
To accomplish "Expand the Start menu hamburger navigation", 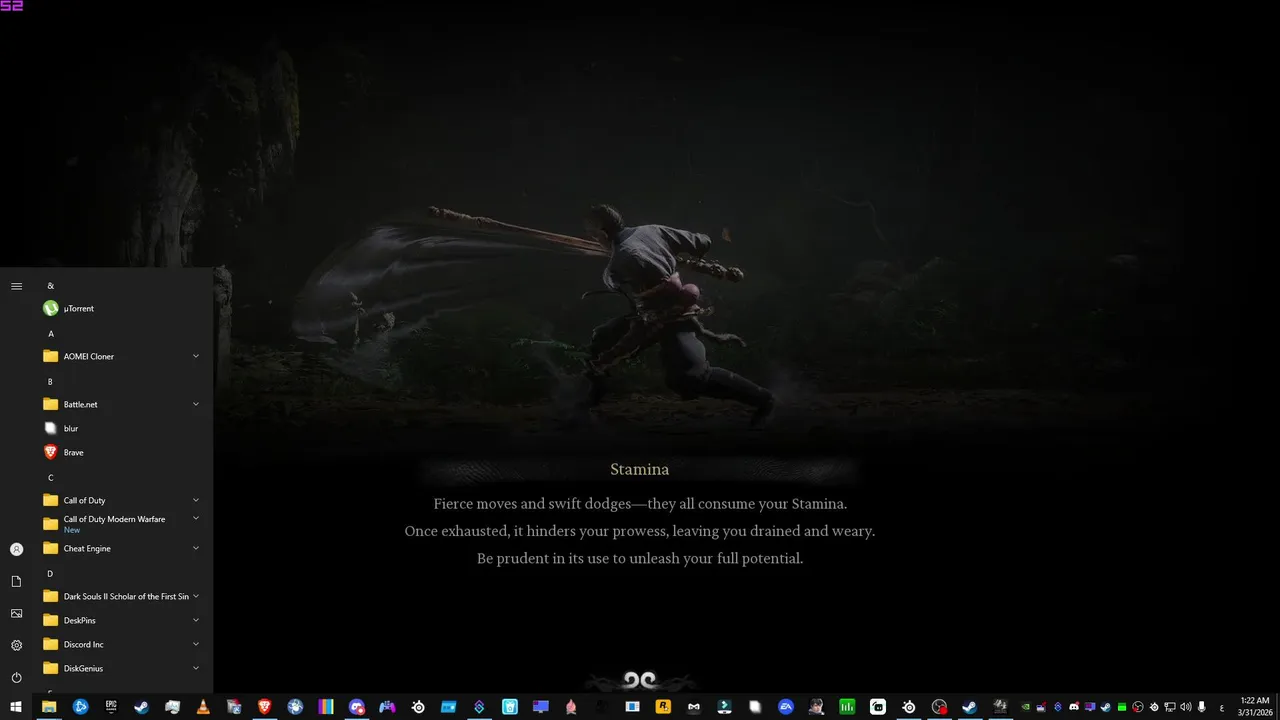I will click(16, 286).
